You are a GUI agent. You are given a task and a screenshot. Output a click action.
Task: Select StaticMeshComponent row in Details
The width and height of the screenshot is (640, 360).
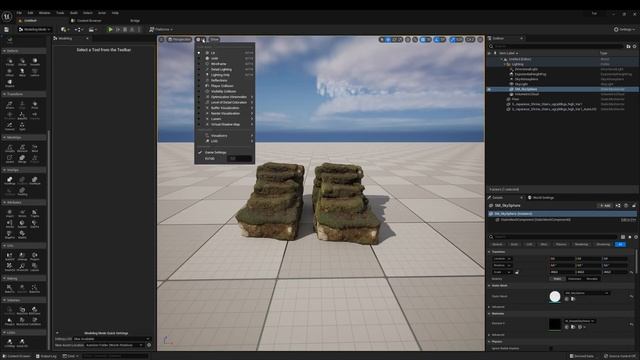pyautogui.click(x=563, y=220)
